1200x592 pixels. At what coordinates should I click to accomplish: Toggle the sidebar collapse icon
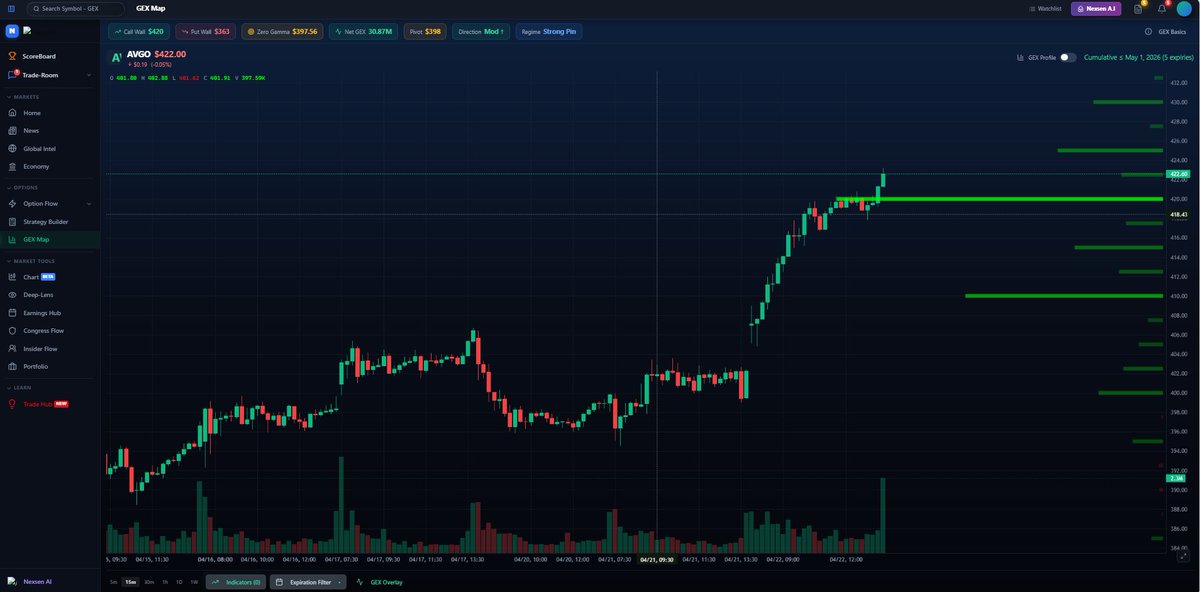11,8
